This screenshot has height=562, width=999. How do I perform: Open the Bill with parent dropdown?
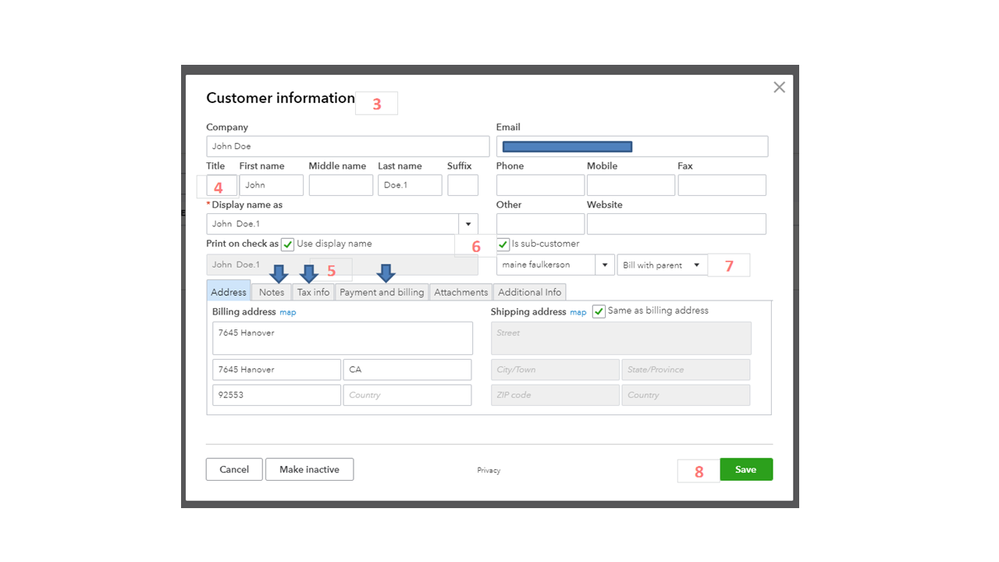[662, 265]
